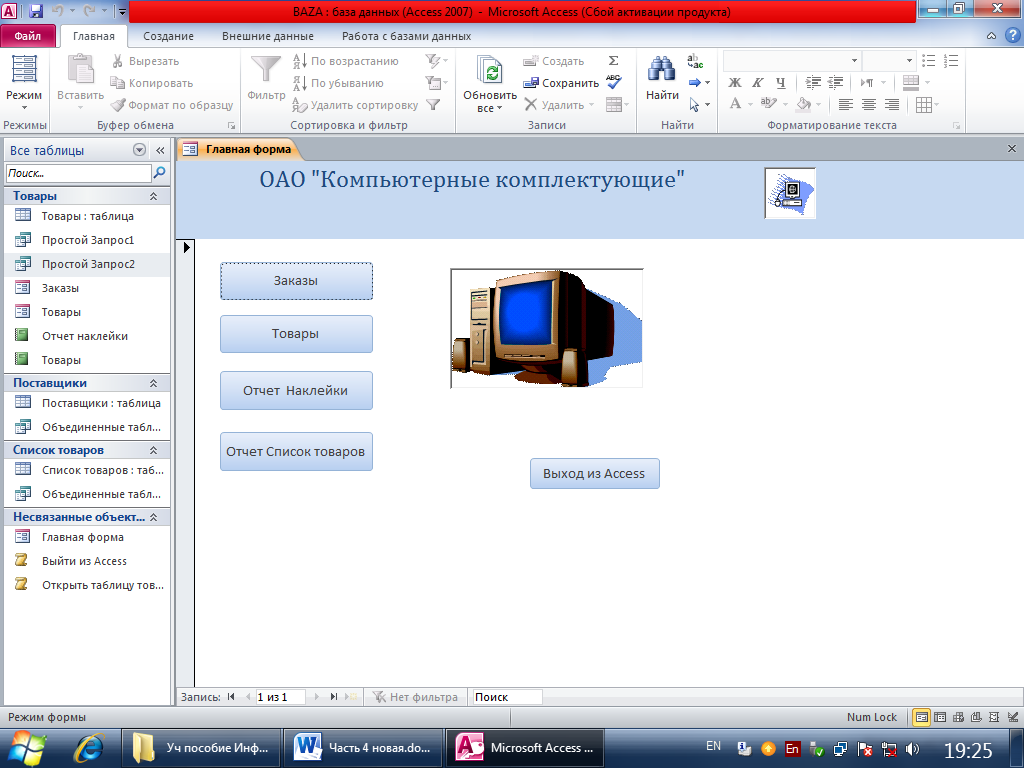Click the navigation pane Поиск box
Viewport: 1024px width, 768px height.
(x=78, y=173)
